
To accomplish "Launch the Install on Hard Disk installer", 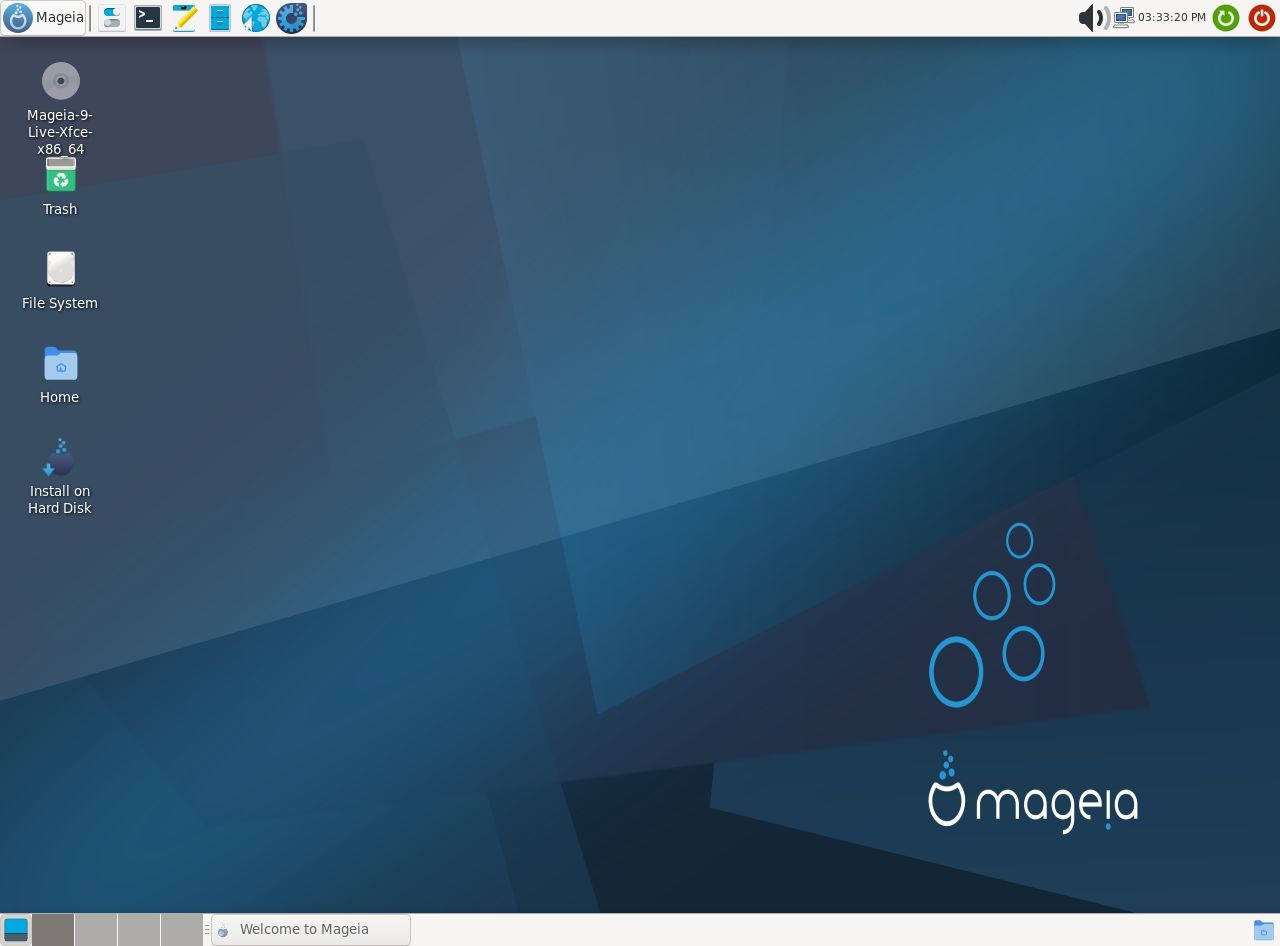I will click(60, 458).
